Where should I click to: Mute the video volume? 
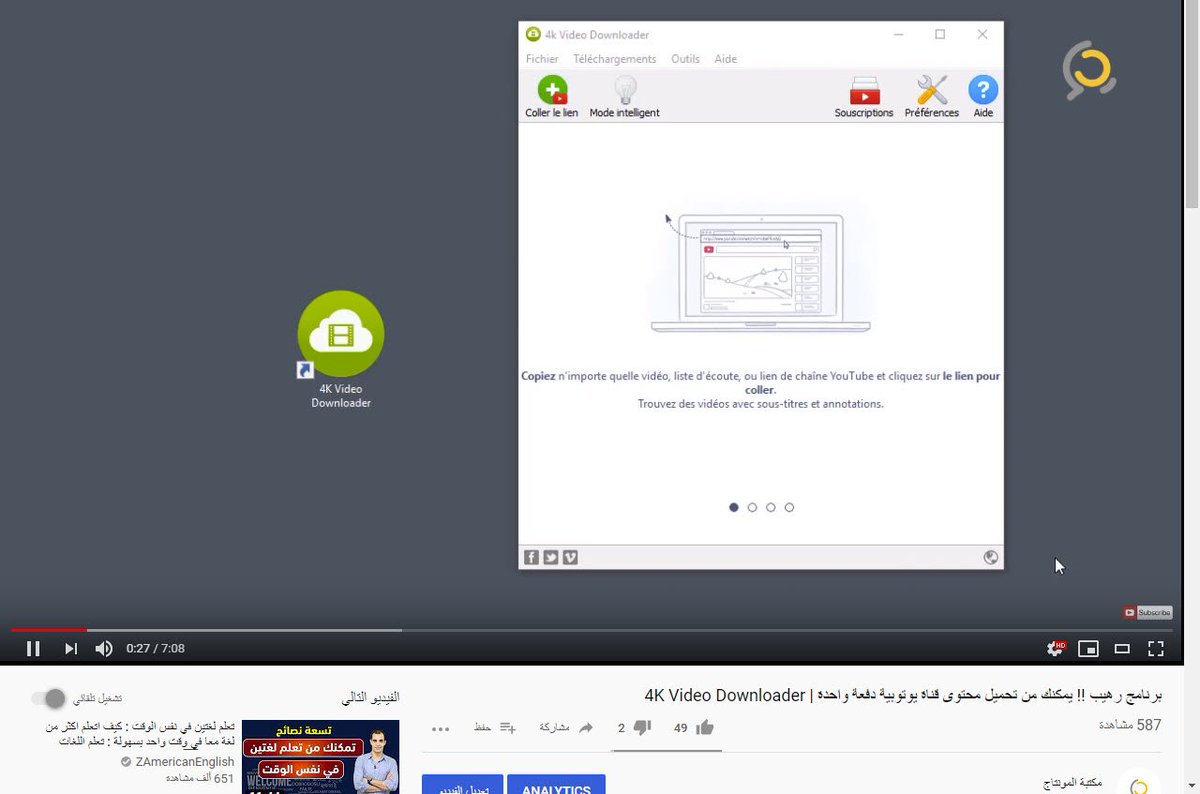coord(104,648)
